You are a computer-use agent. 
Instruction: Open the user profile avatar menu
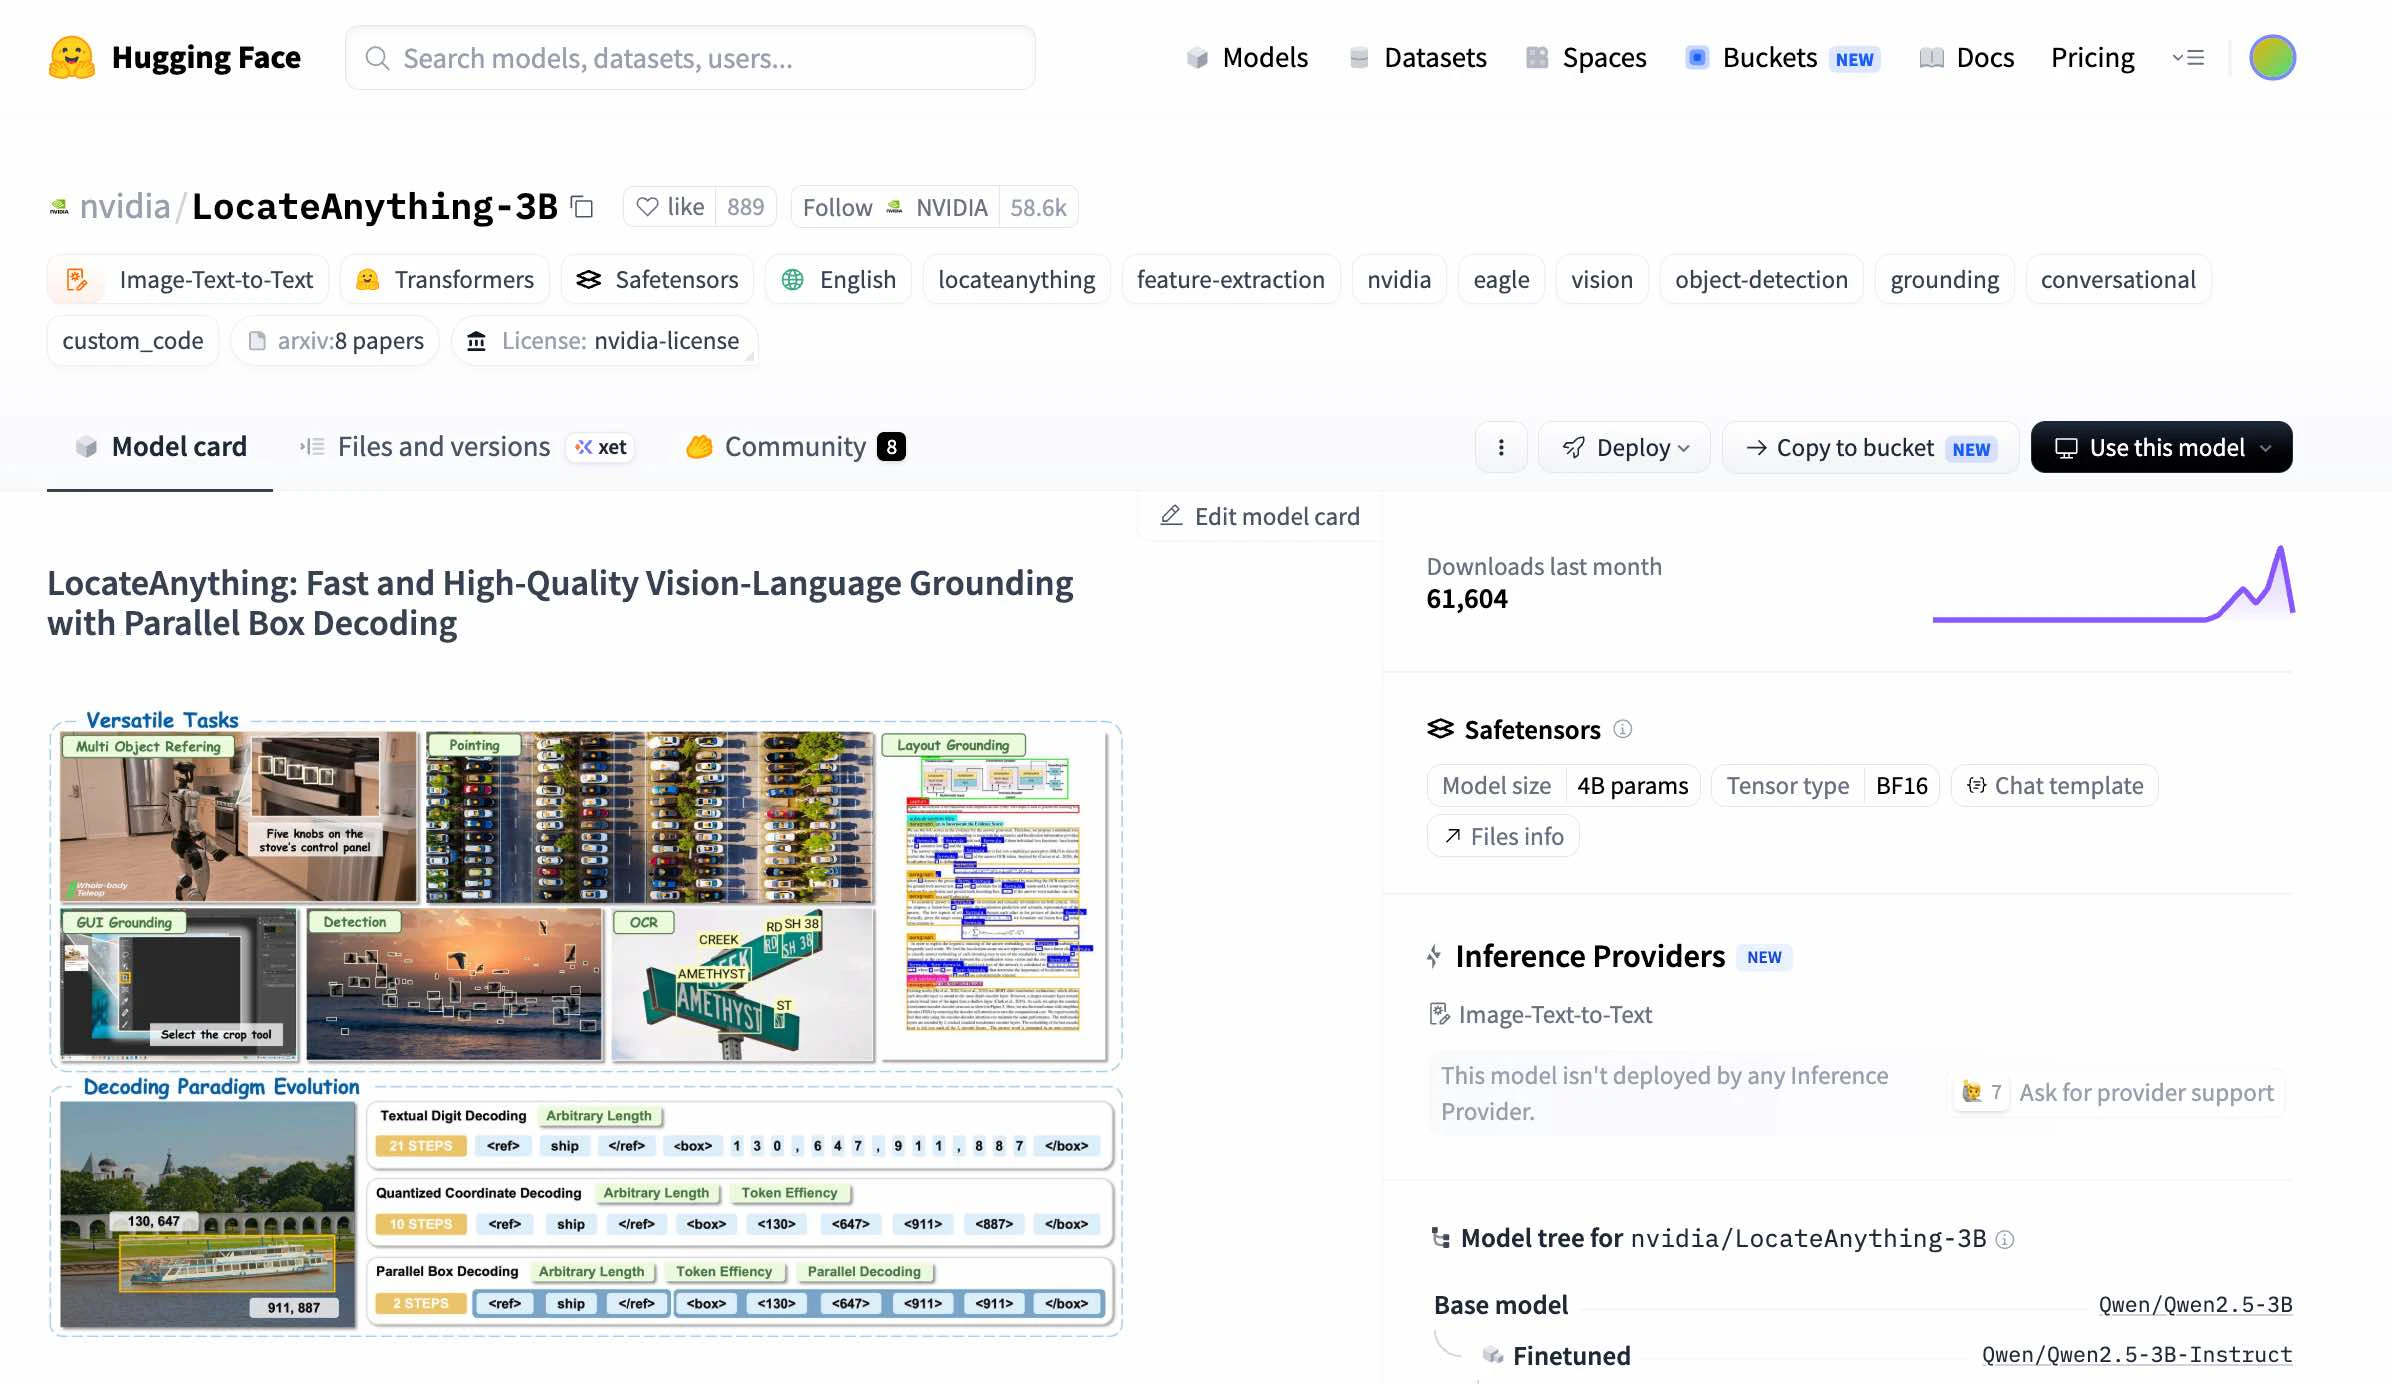coord(2272,58)
